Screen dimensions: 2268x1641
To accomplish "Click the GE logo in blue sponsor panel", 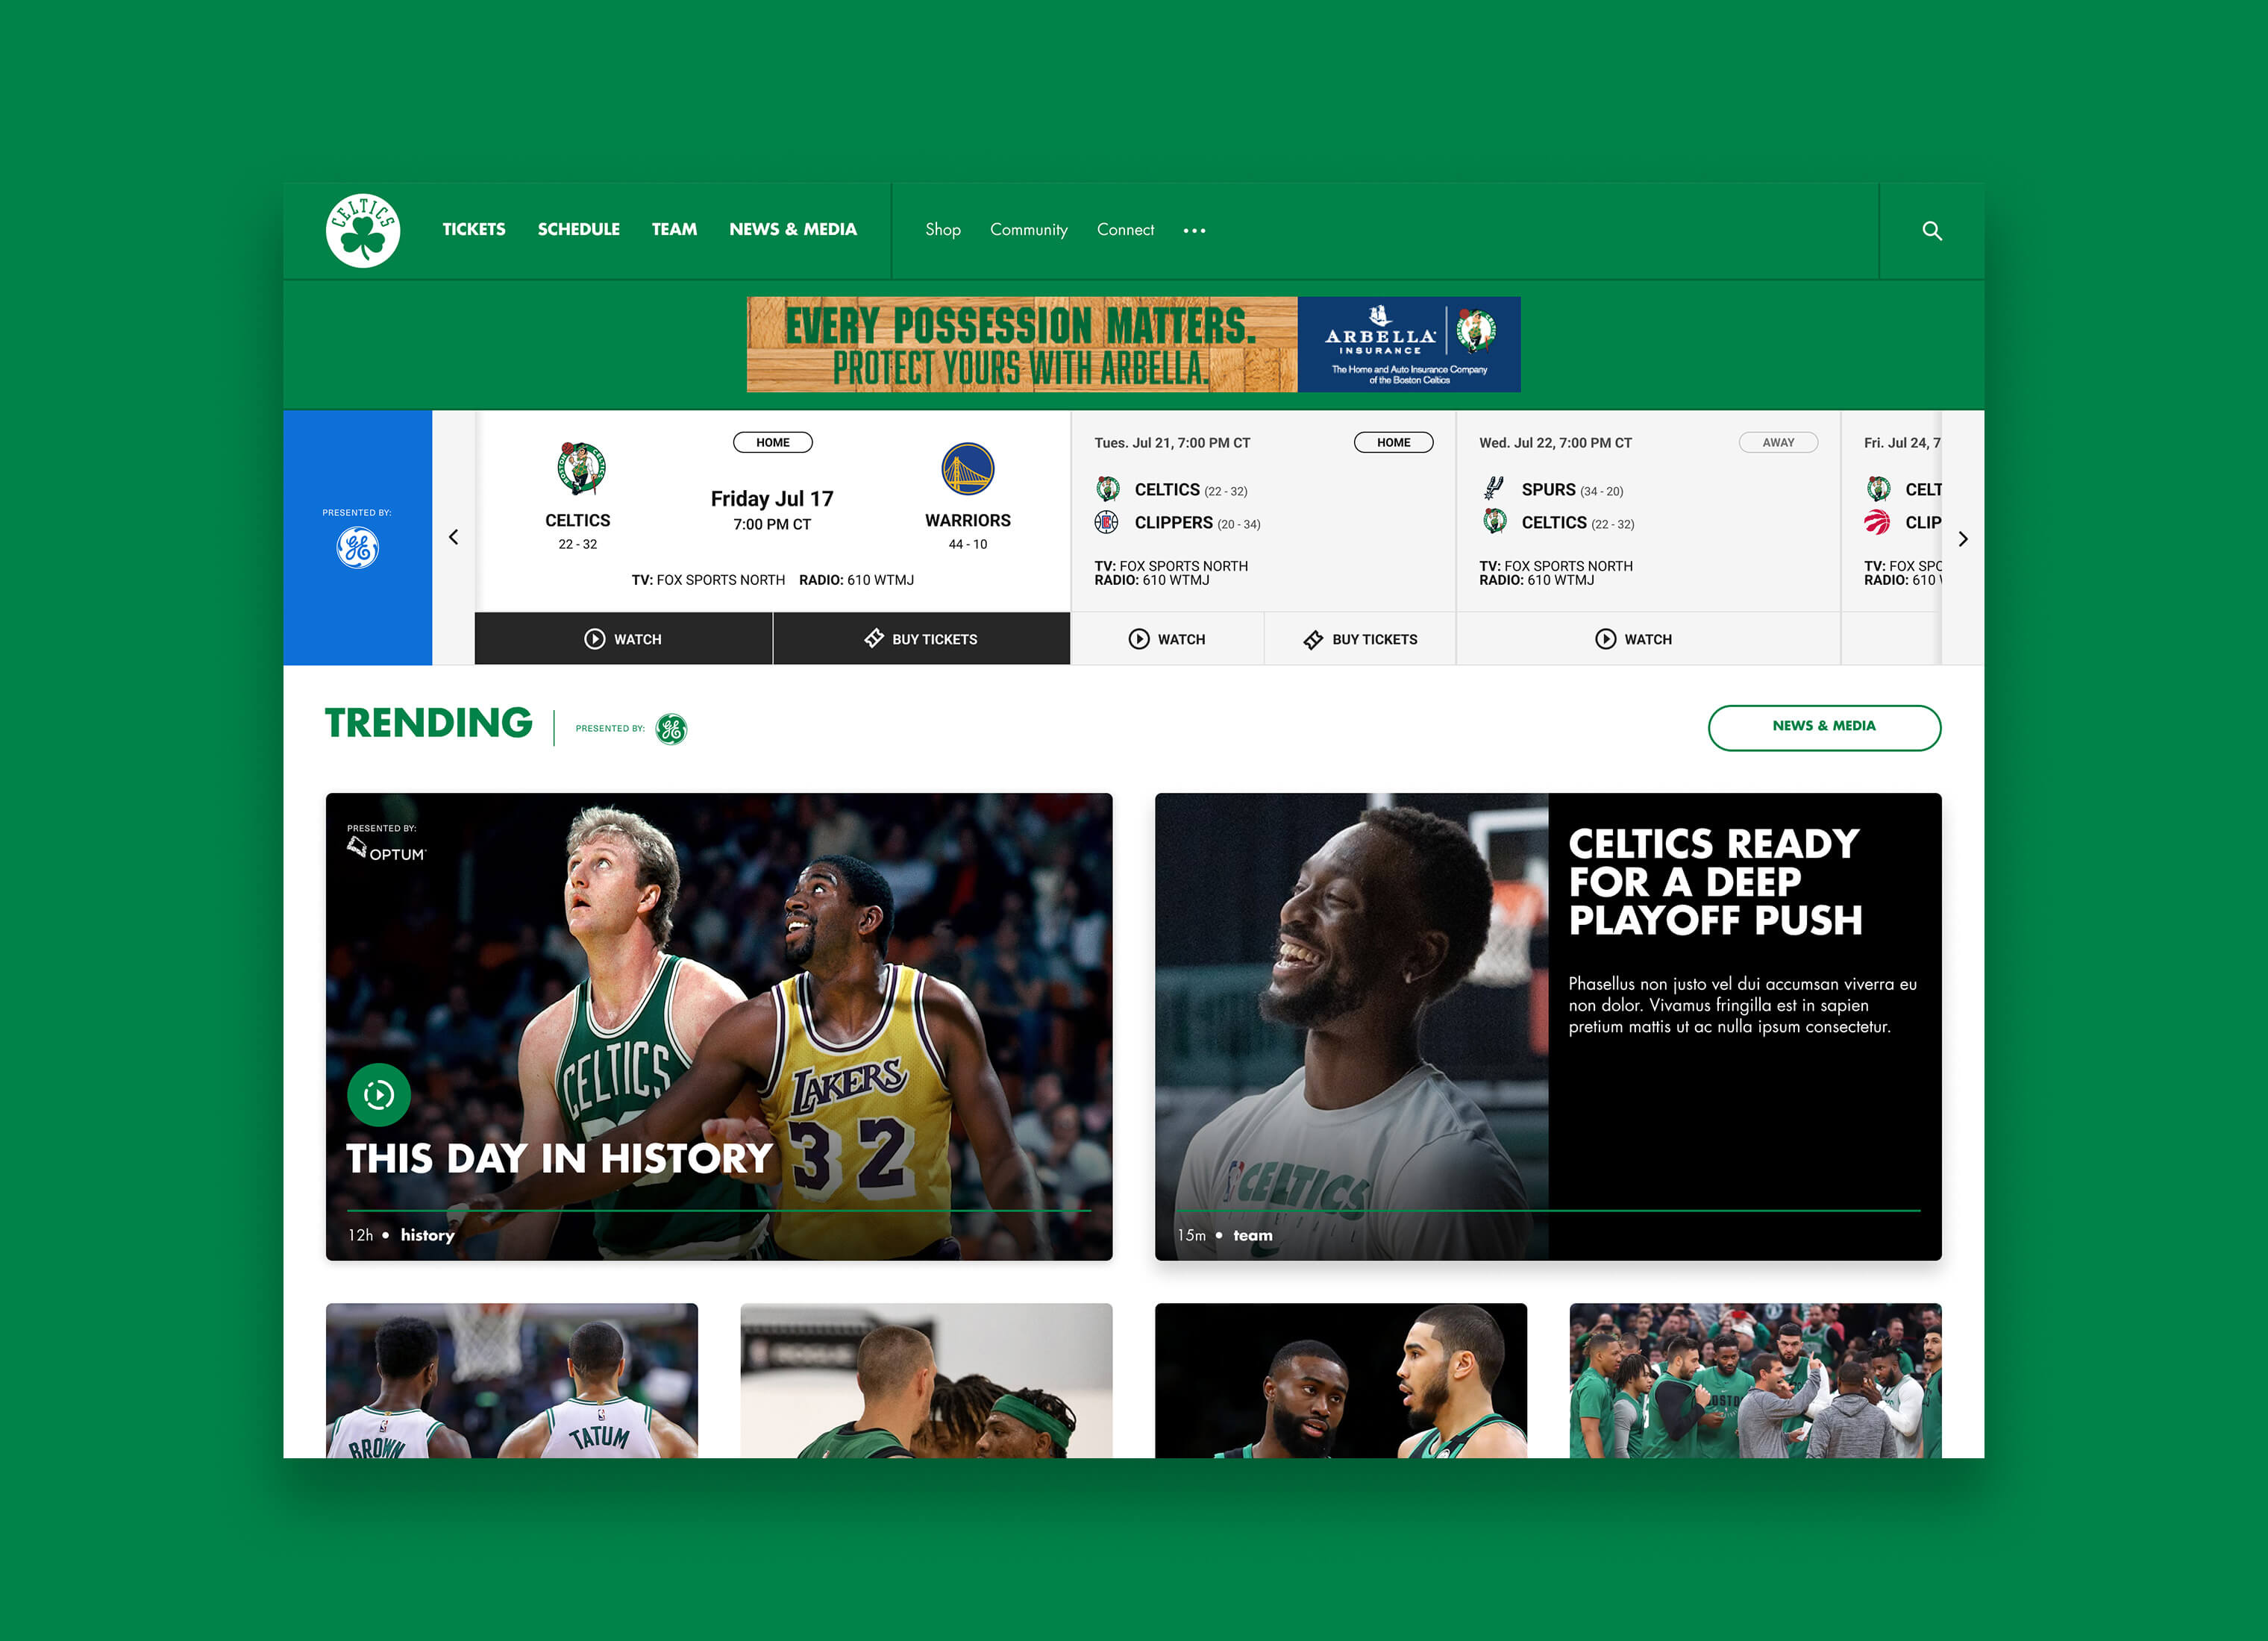I will [357, 548].
